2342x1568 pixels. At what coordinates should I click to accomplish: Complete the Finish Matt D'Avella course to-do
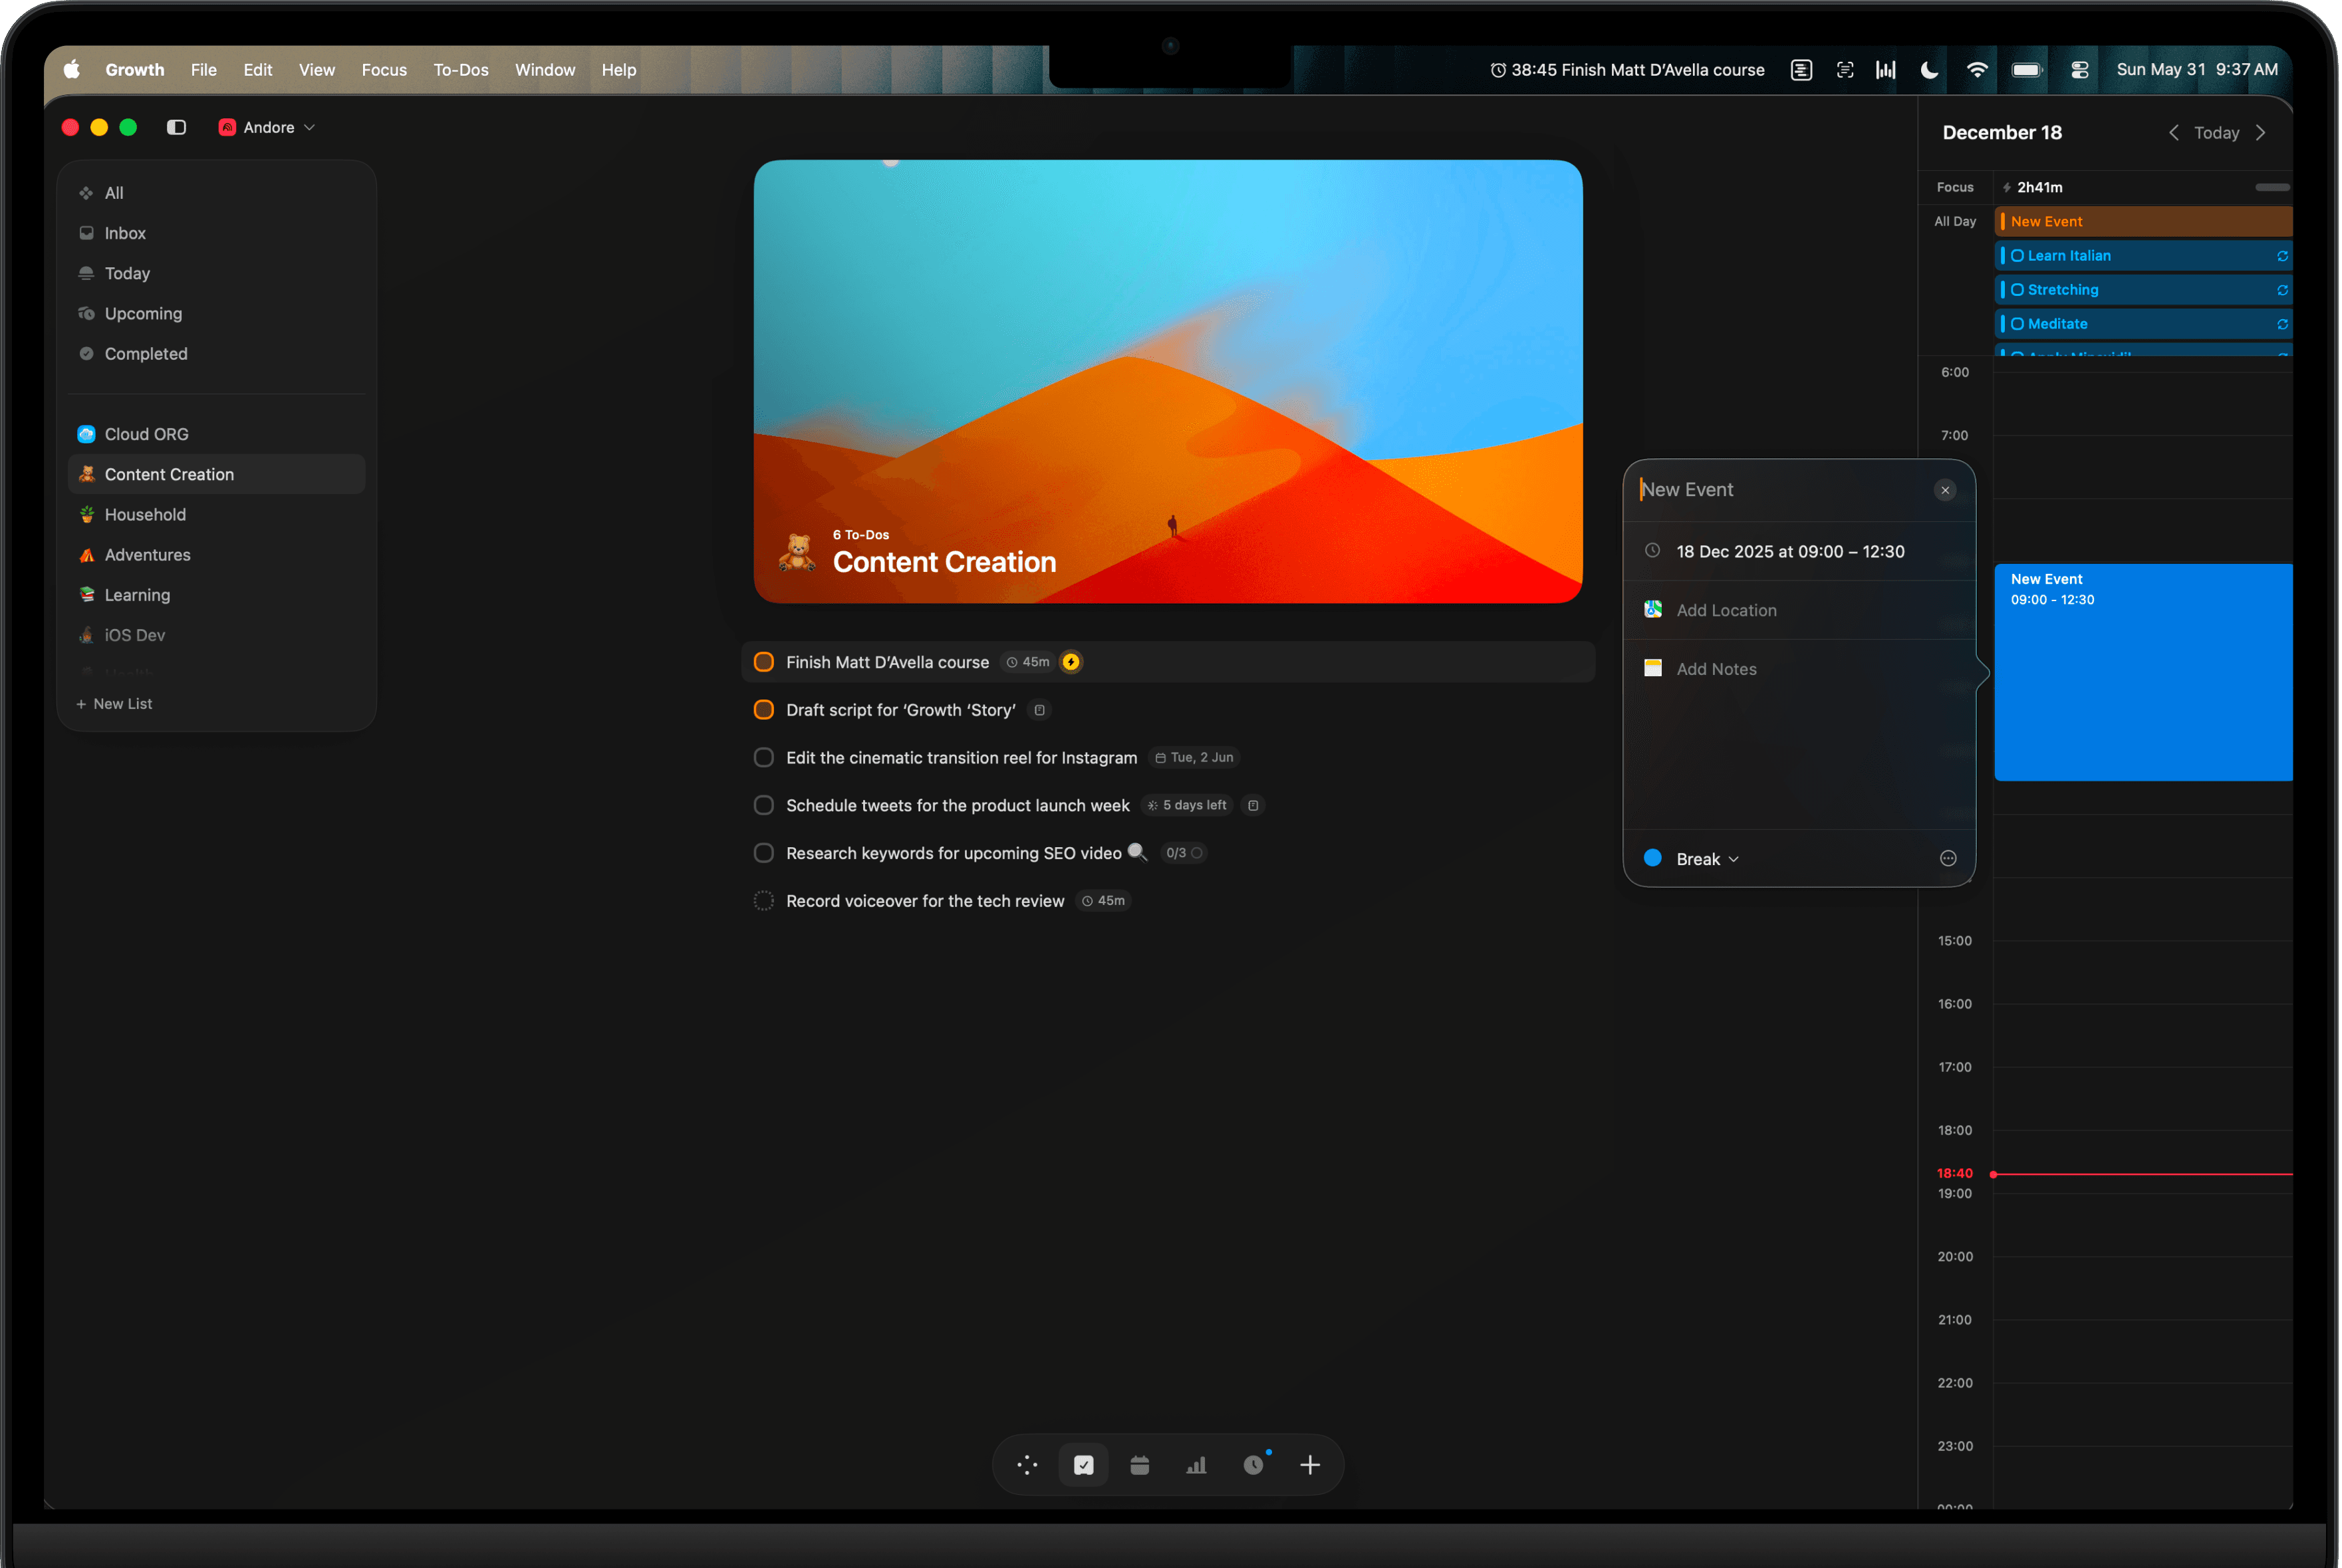coord(764,662)
